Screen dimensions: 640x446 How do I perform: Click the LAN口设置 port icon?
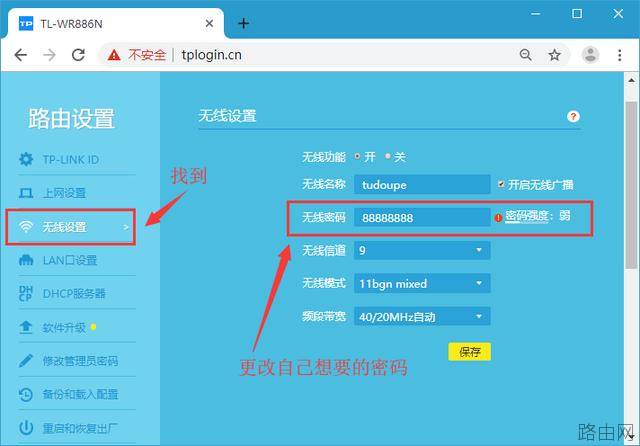tap(26, 260)
